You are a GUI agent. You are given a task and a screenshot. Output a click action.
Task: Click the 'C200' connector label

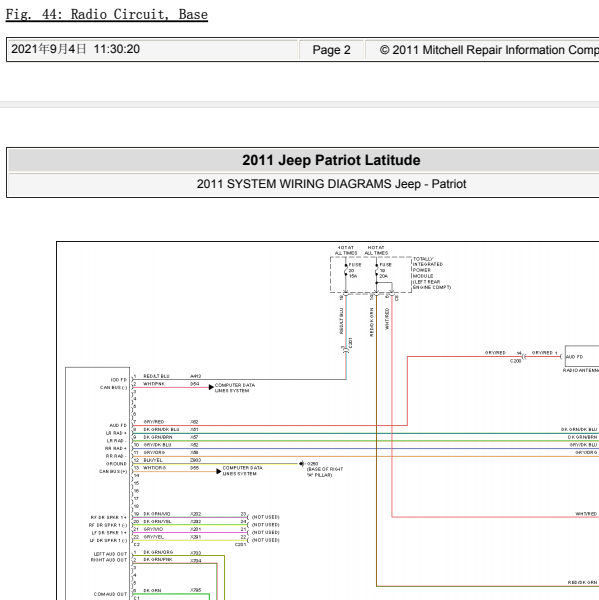pyautogui.click(x=515, y=361)
